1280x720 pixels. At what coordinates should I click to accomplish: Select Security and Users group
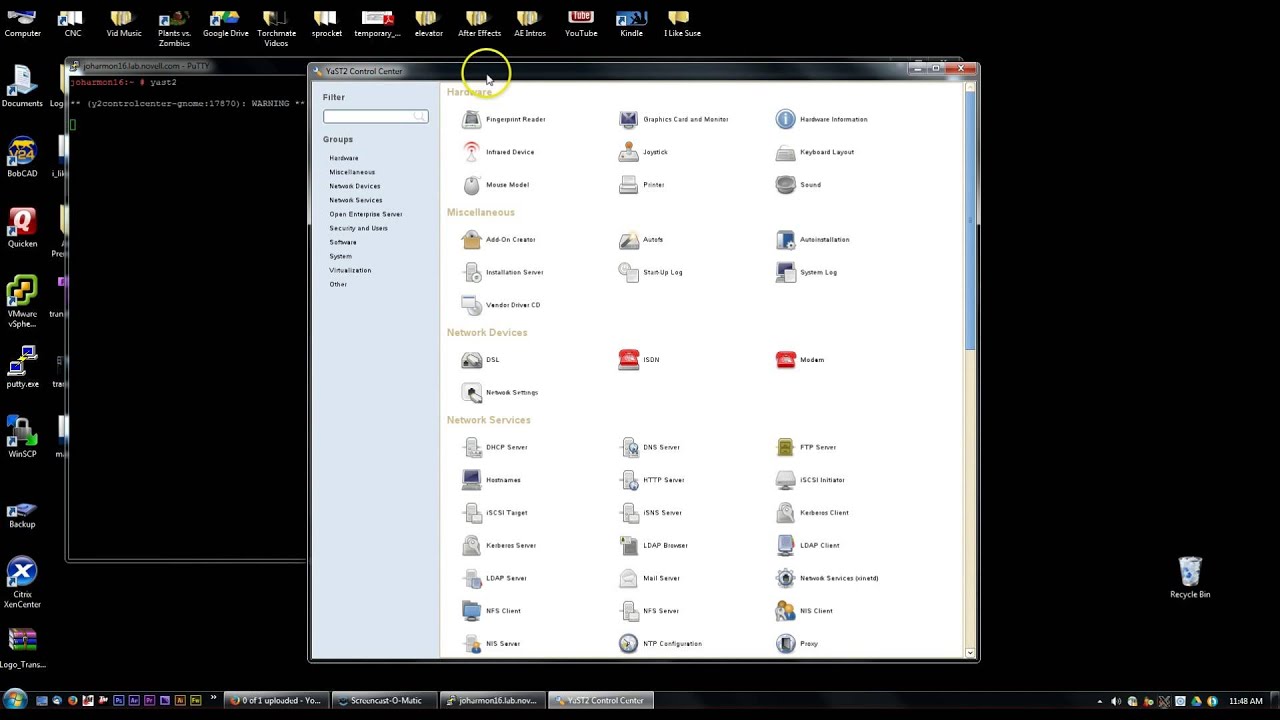358,228
